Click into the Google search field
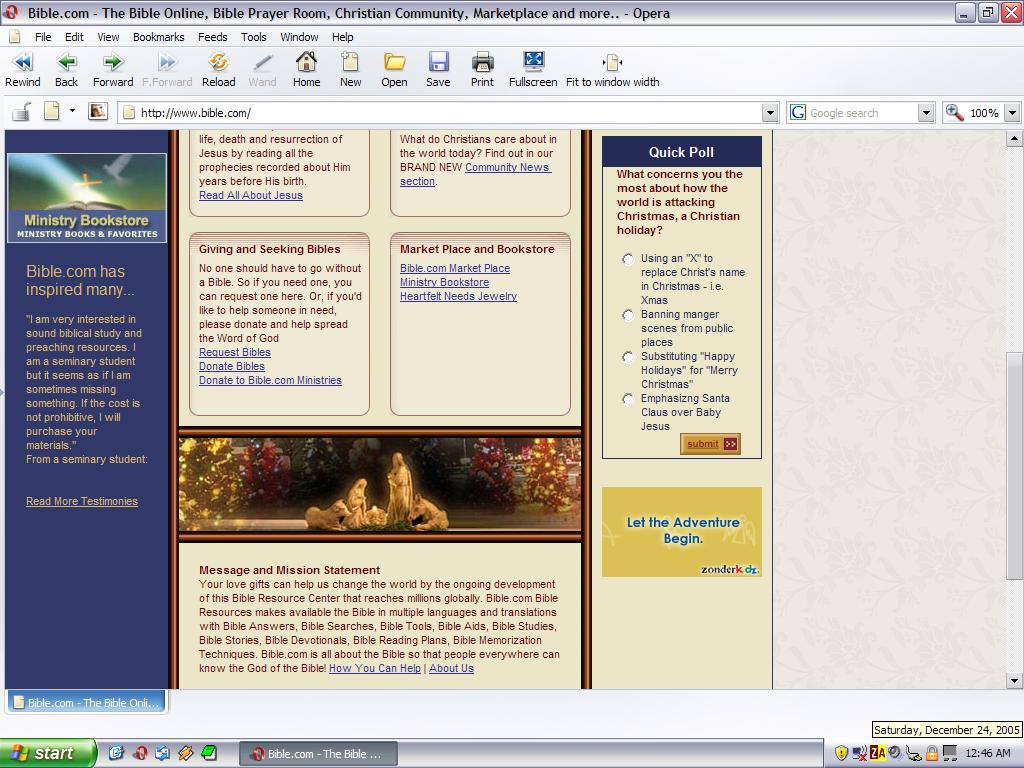Screen dimensions: 1024x768 pyautogui.click(x=861, y=113)
